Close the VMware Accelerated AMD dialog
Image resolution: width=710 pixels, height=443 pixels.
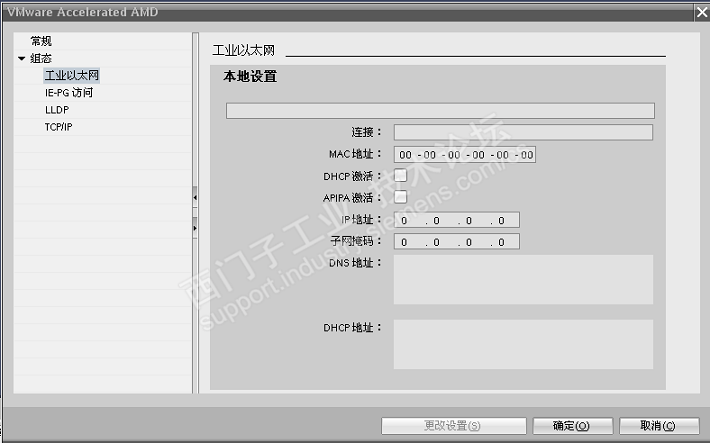coord(702,12)
